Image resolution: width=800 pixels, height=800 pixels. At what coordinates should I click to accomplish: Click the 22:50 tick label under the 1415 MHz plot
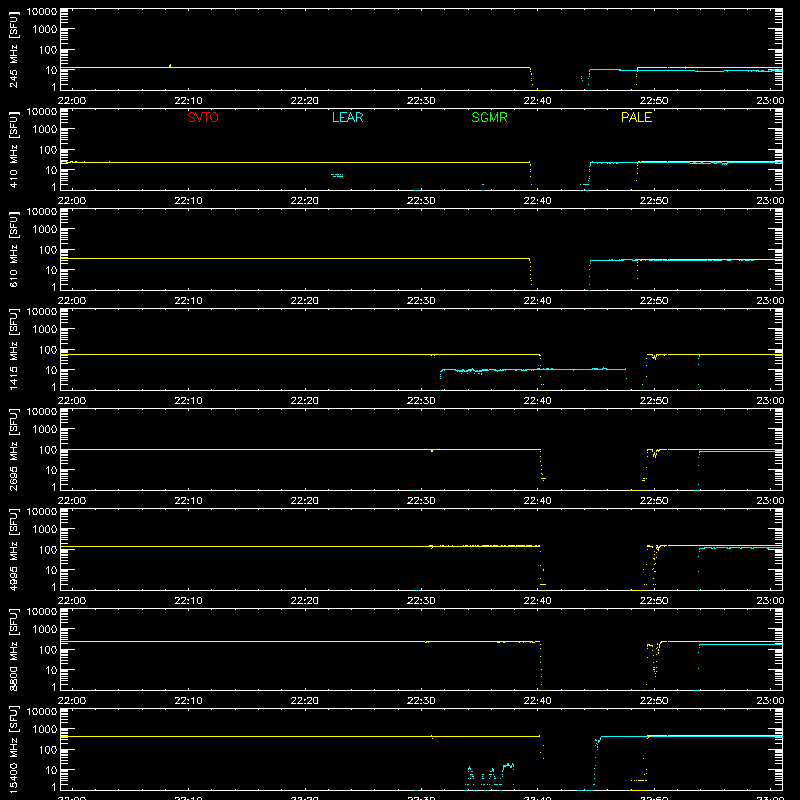point(654,401)
